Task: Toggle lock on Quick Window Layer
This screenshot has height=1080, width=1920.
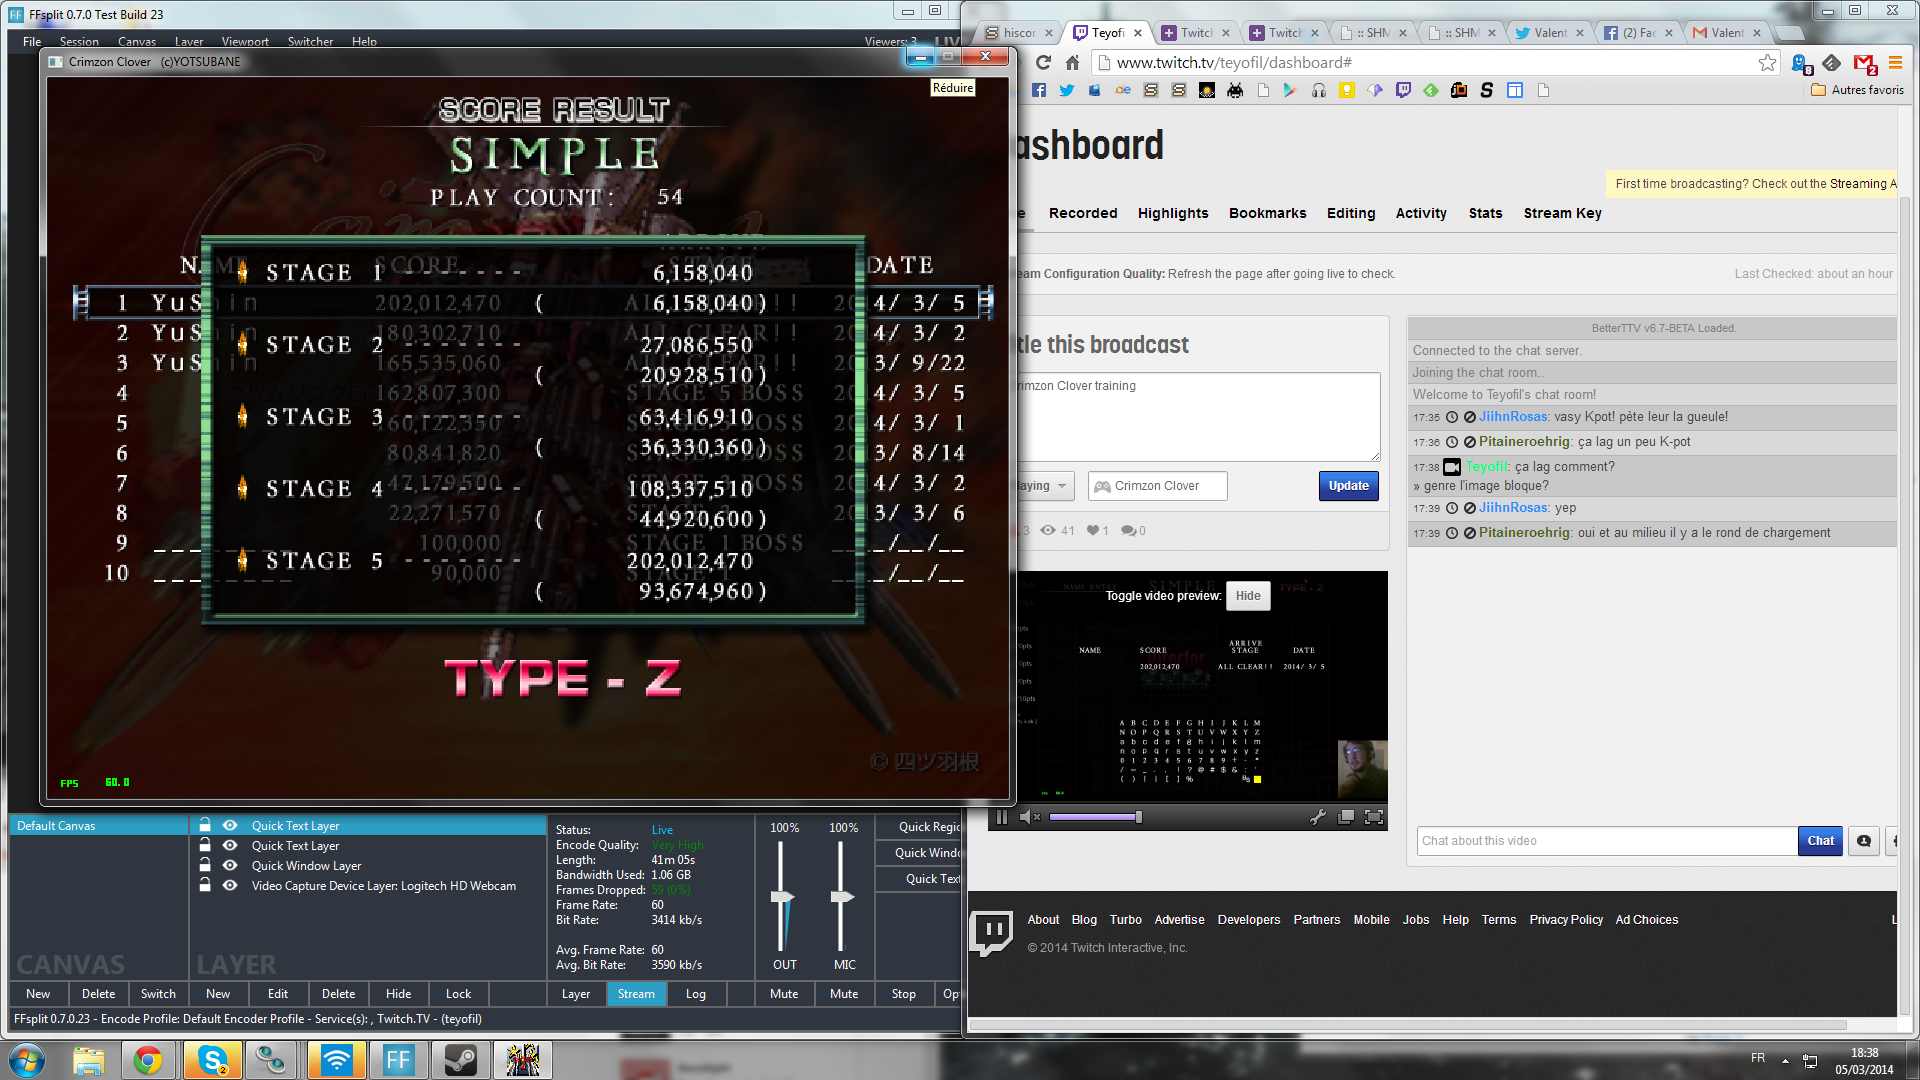Action: pyautogui.click(x=205, y=865)
